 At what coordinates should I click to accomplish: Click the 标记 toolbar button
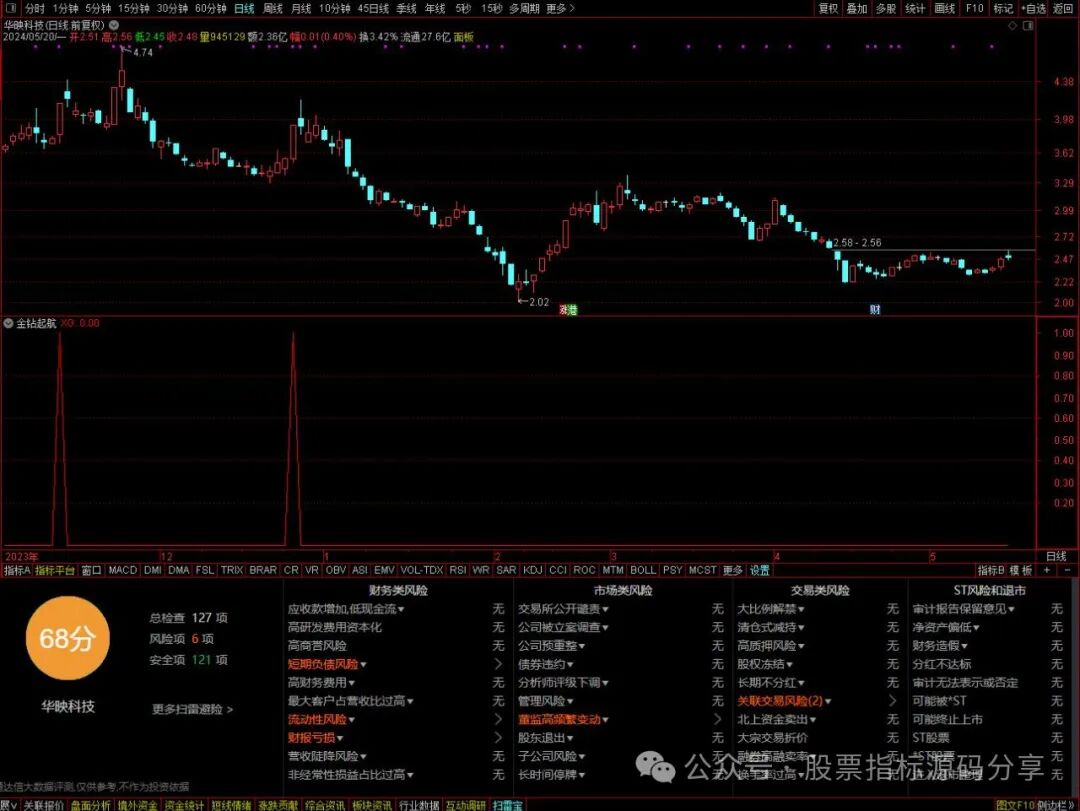1003,8
